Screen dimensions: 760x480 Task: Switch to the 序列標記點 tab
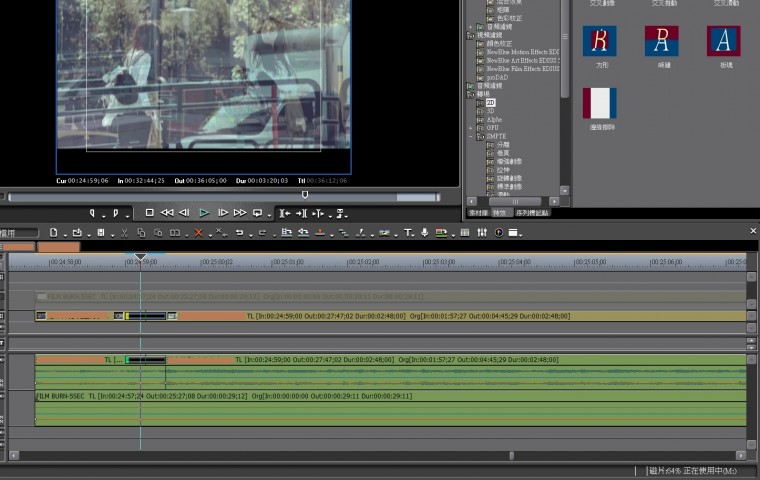[x=532, y=213]
